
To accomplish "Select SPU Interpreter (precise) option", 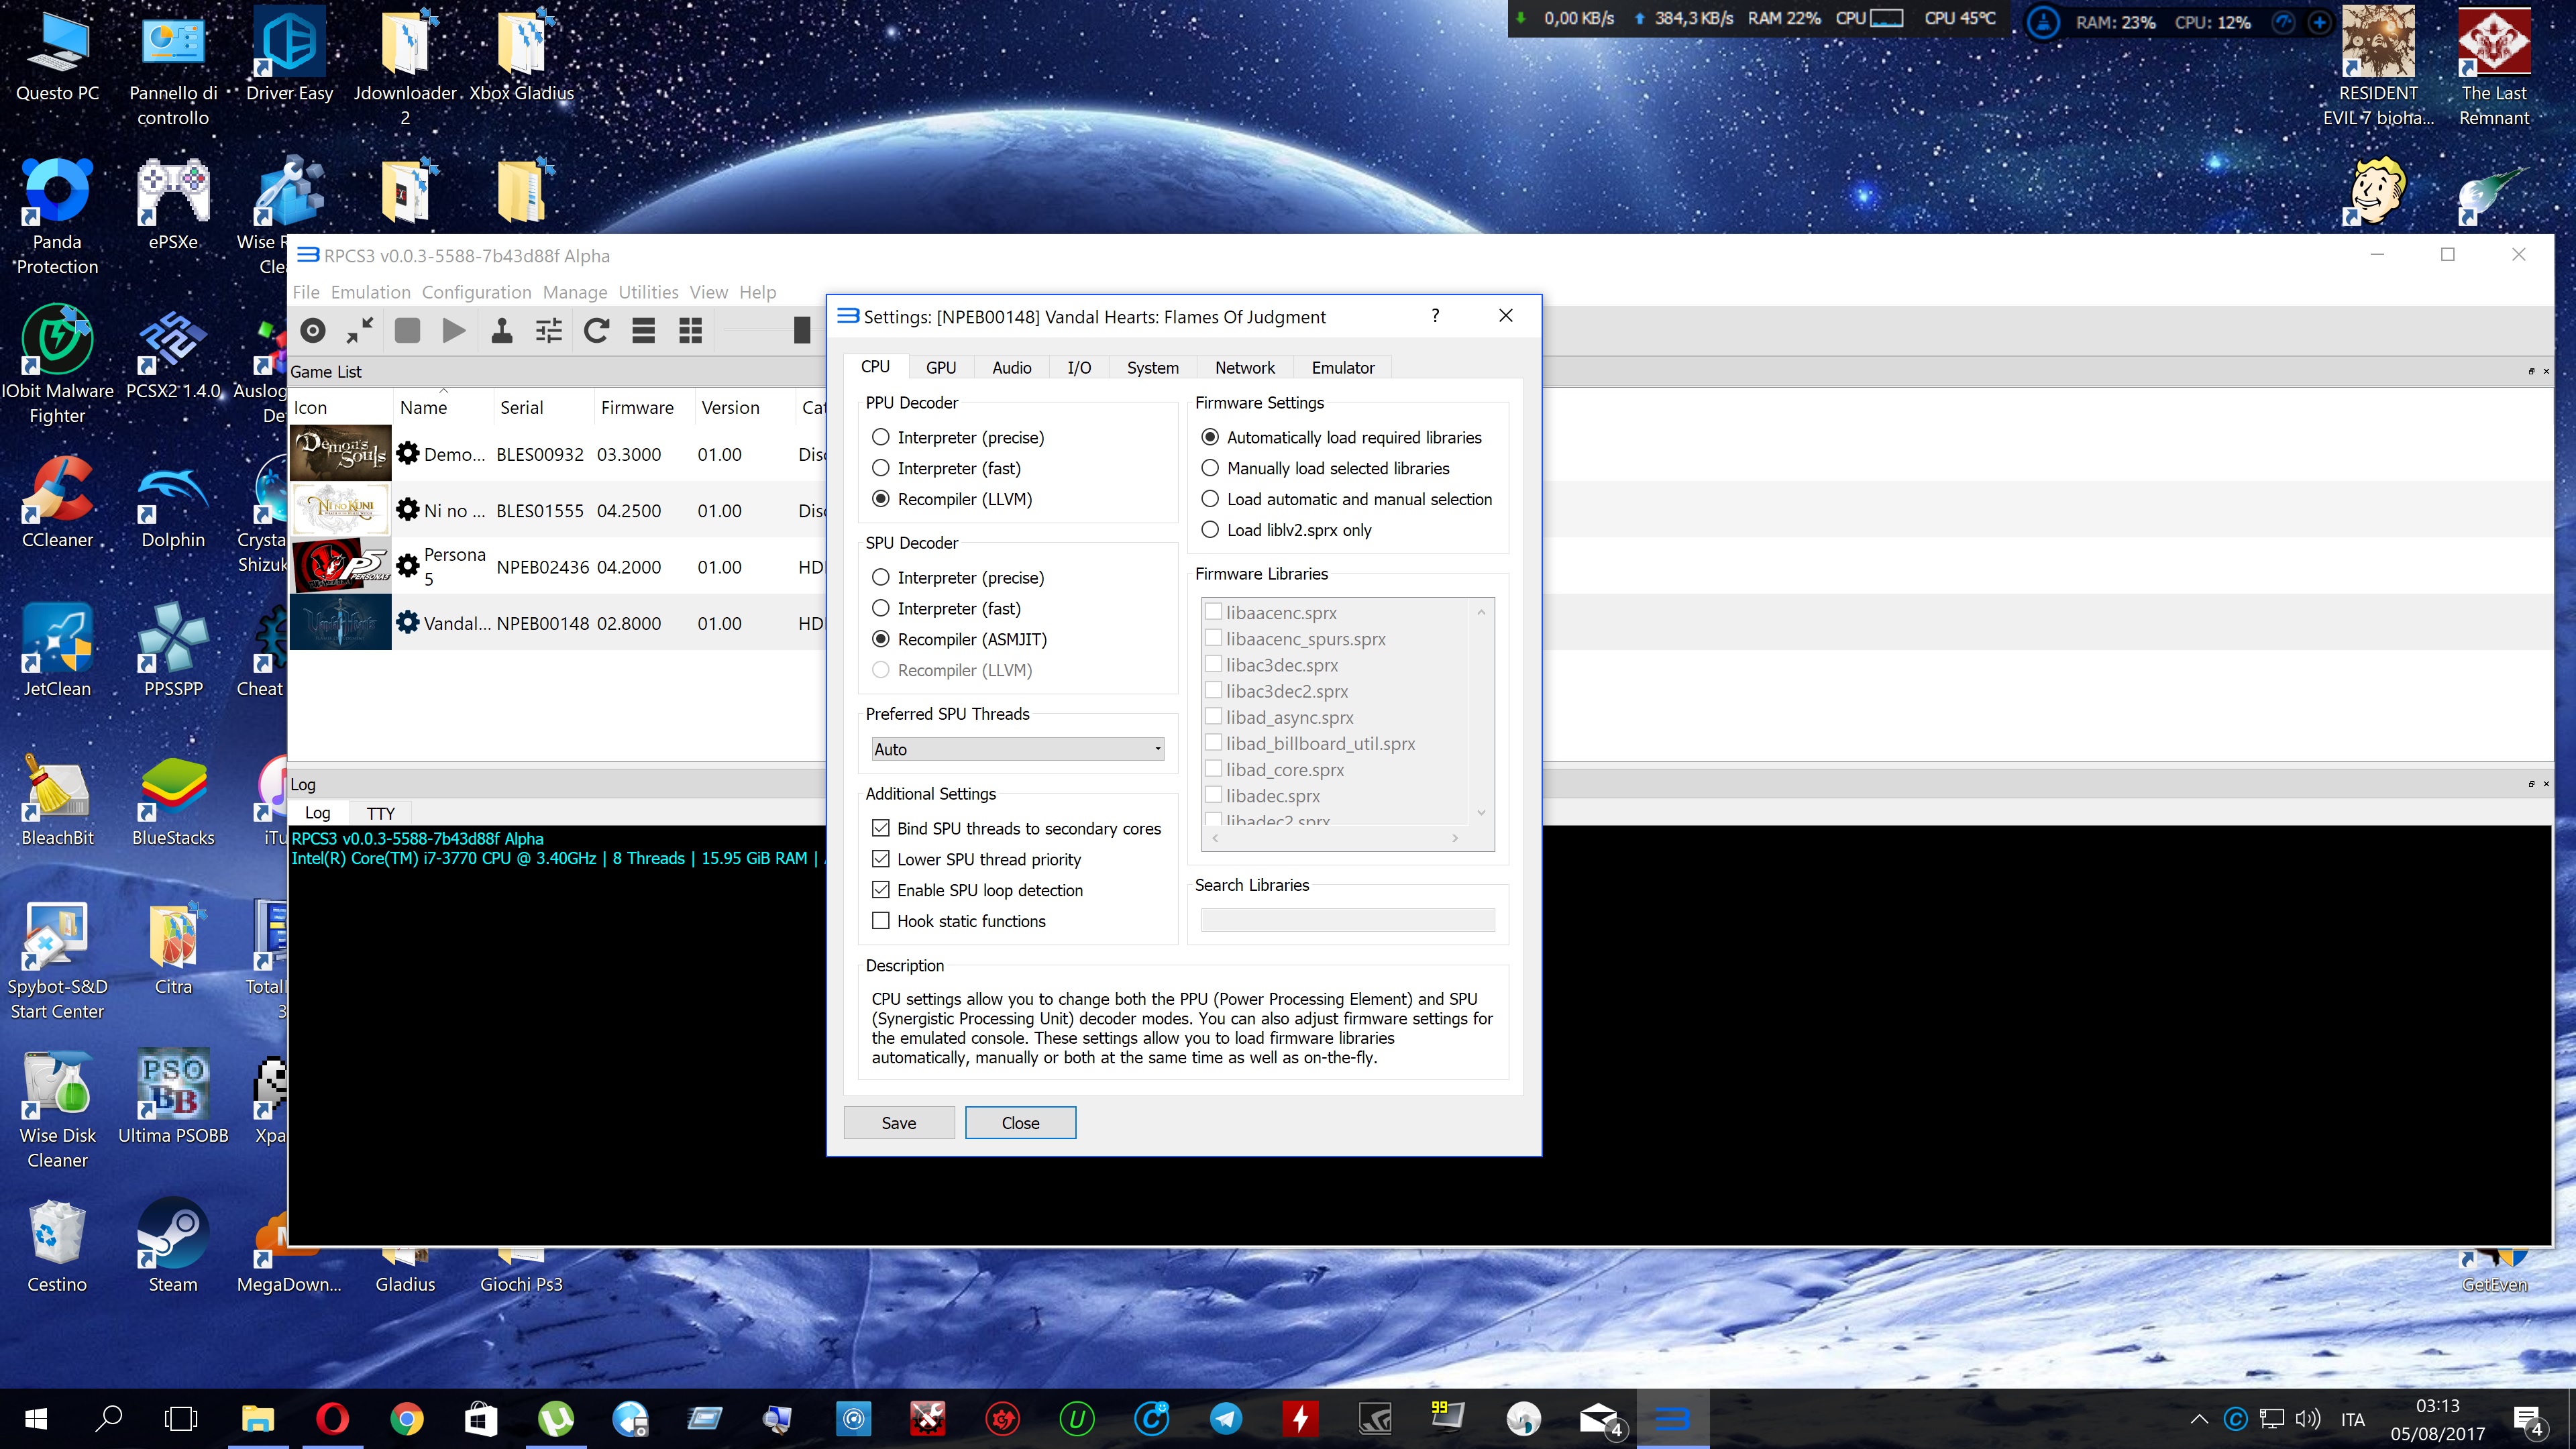I will click(x=958, y=577).
